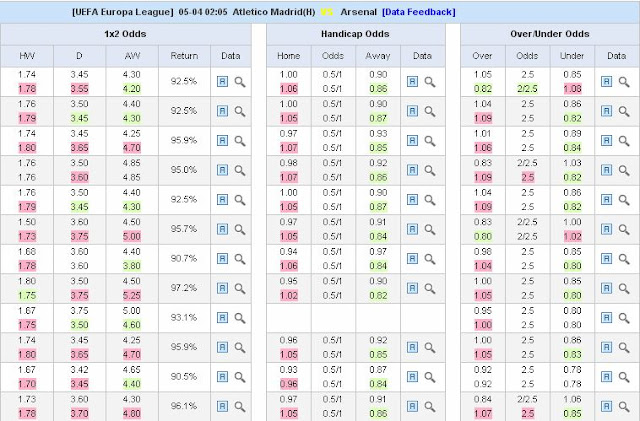Screen dimensions: 640x421
Task: Click magnifier in over/under row with over 1.05/0.82
Action: (624, 82)
